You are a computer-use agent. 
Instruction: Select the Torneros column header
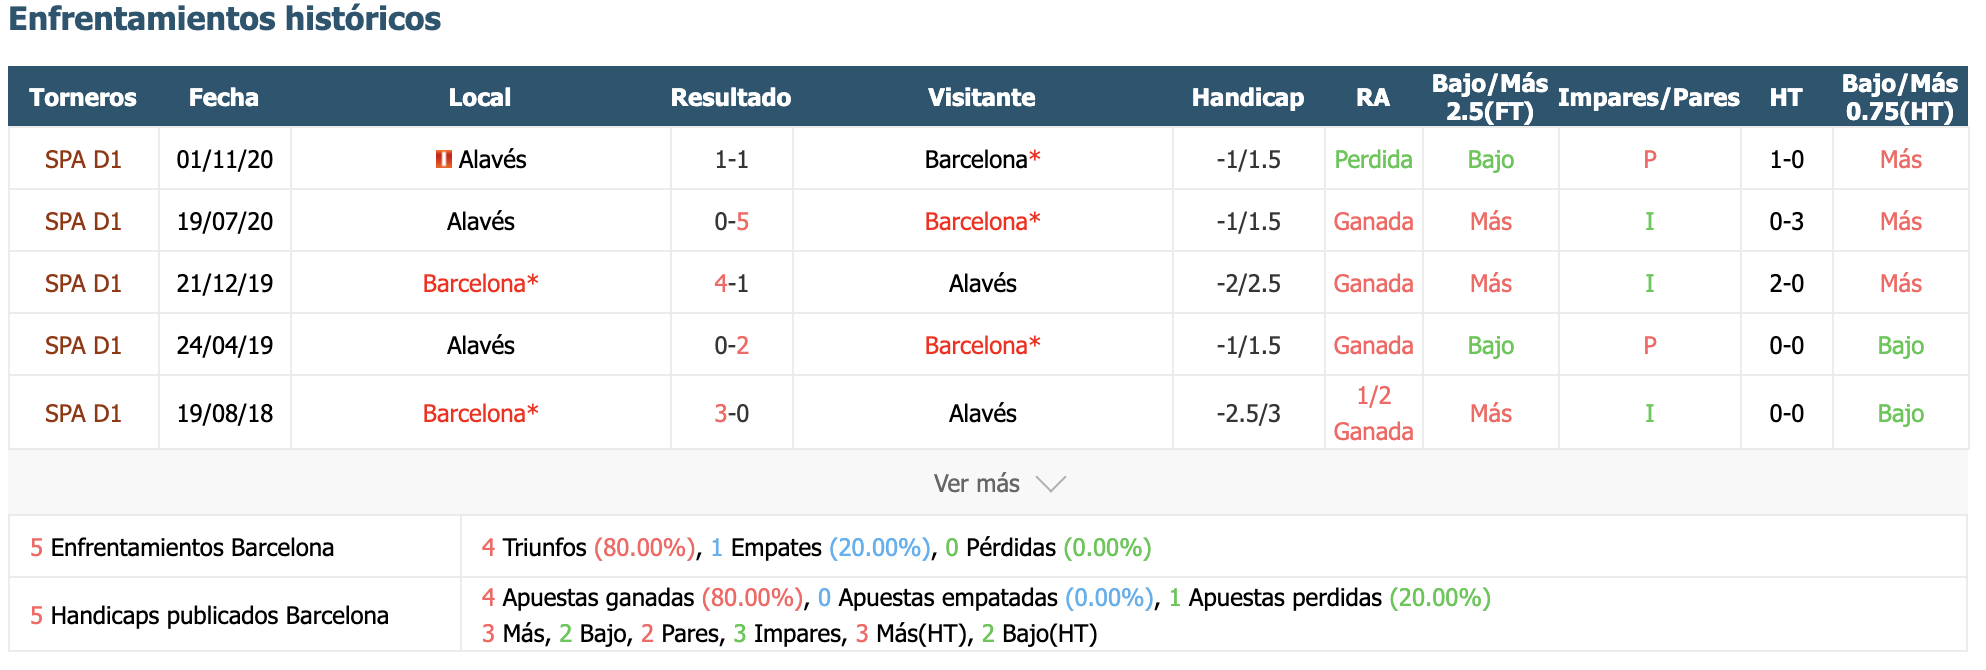(x=83, y=97)
